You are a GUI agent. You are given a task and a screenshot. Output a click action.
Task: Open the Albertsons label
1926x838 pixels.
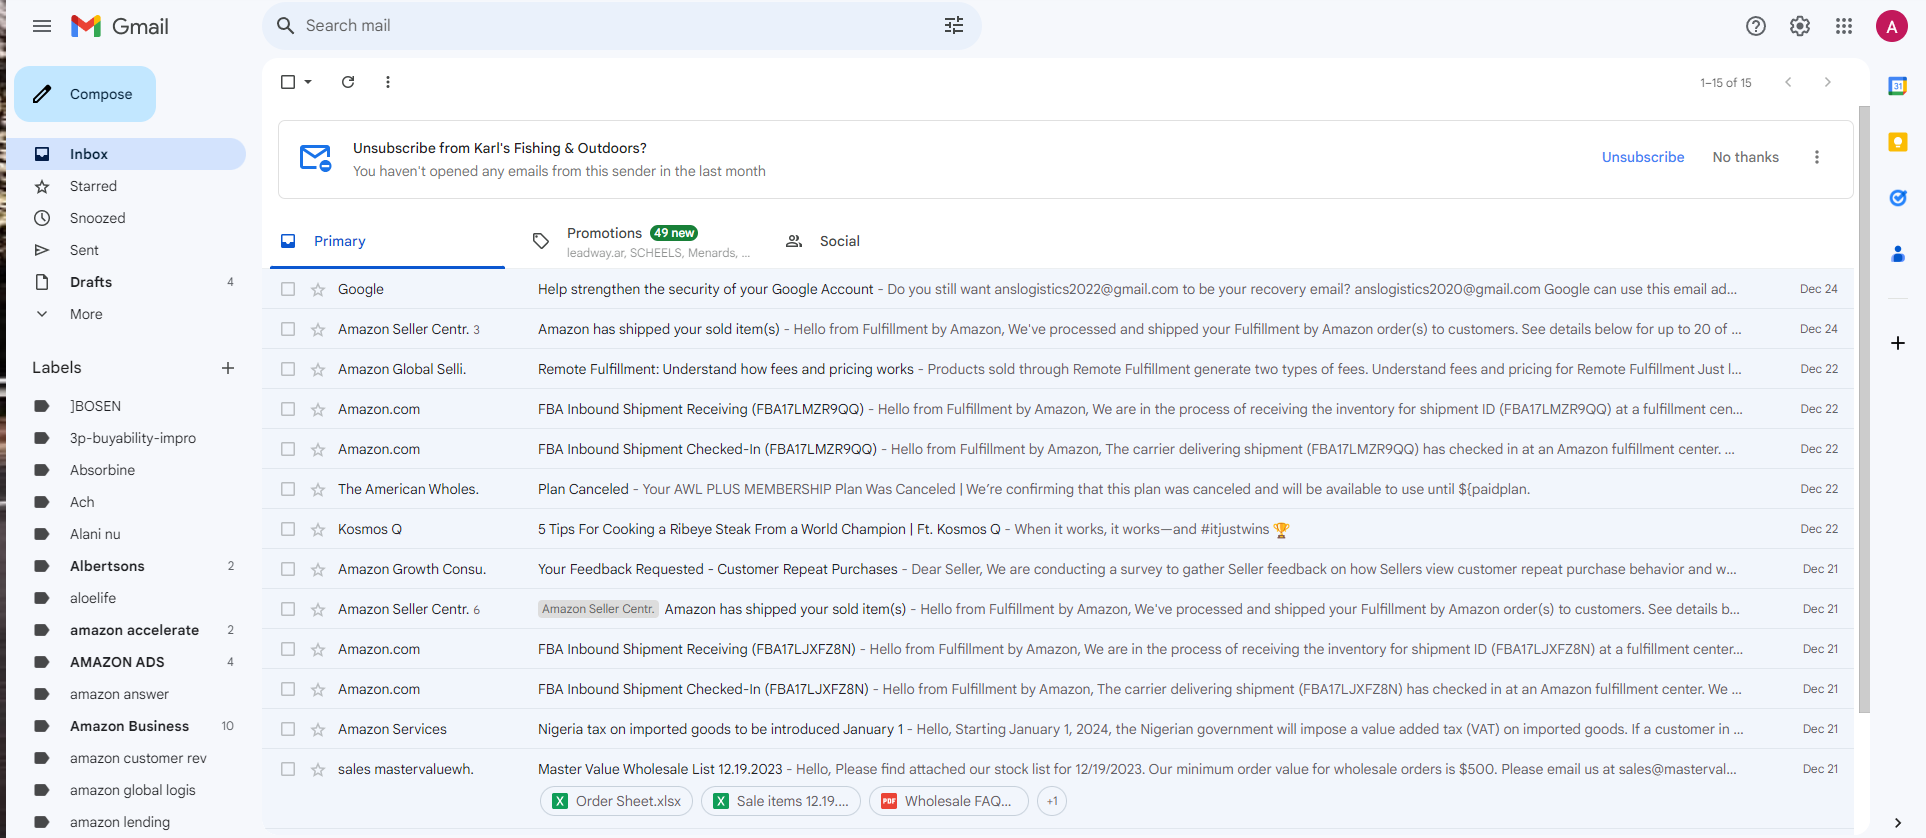pos(126,566)
